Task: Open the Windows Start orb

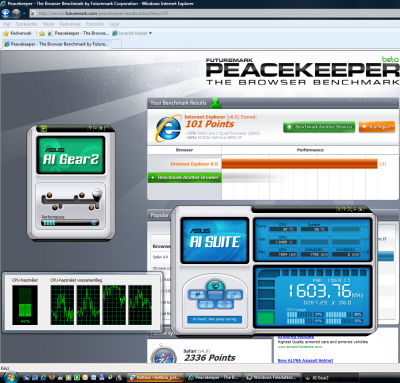Action: (x=10, y=377)
